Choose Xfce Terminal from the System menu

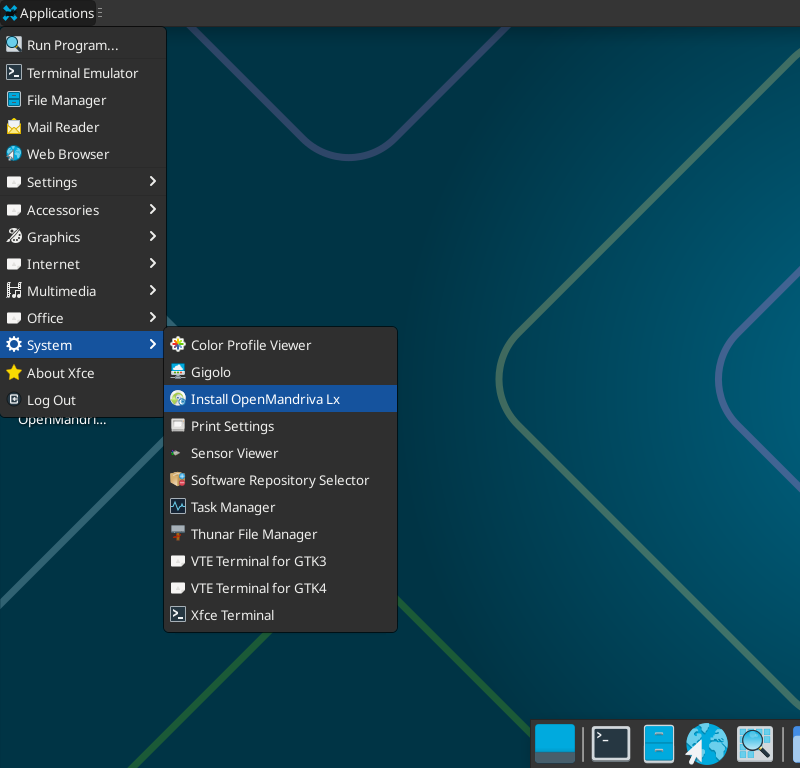(x=232, y=615)
